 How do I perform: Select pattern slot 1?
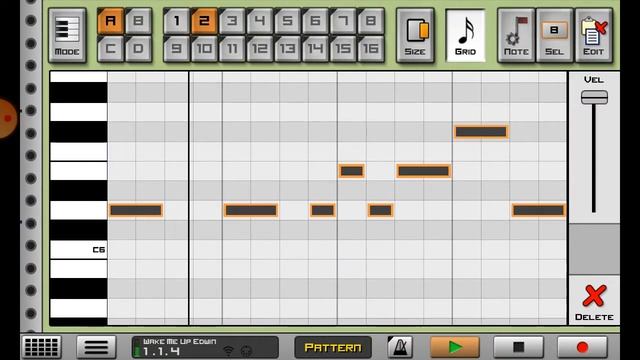[176, 21]
